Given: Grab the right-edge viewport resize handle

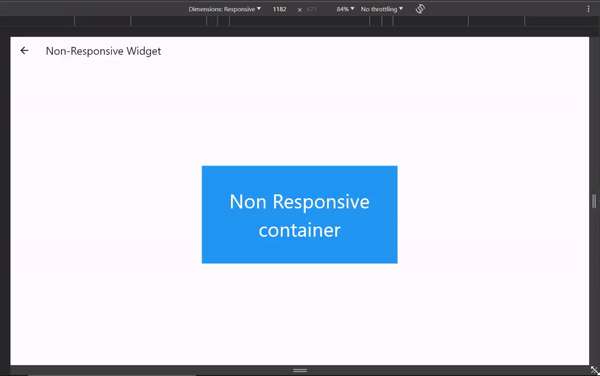Looking at the screenshot, I should (x=594, y=201).
